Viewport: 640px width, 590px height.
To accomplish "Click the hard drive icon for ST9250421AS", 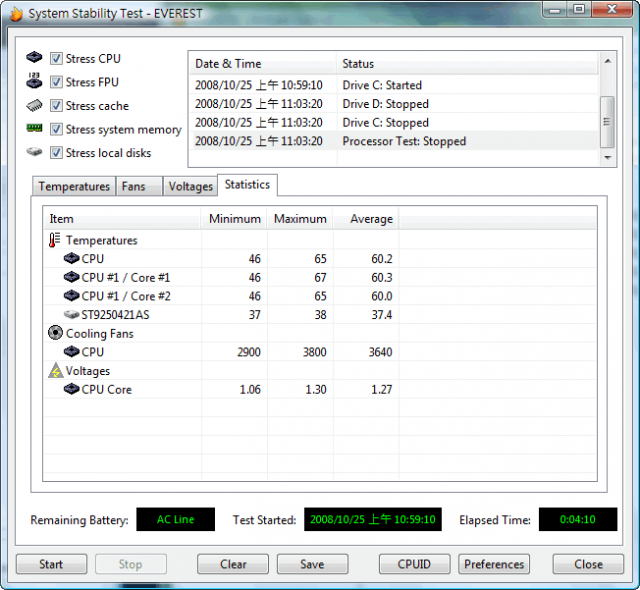I will click(71, 314).
